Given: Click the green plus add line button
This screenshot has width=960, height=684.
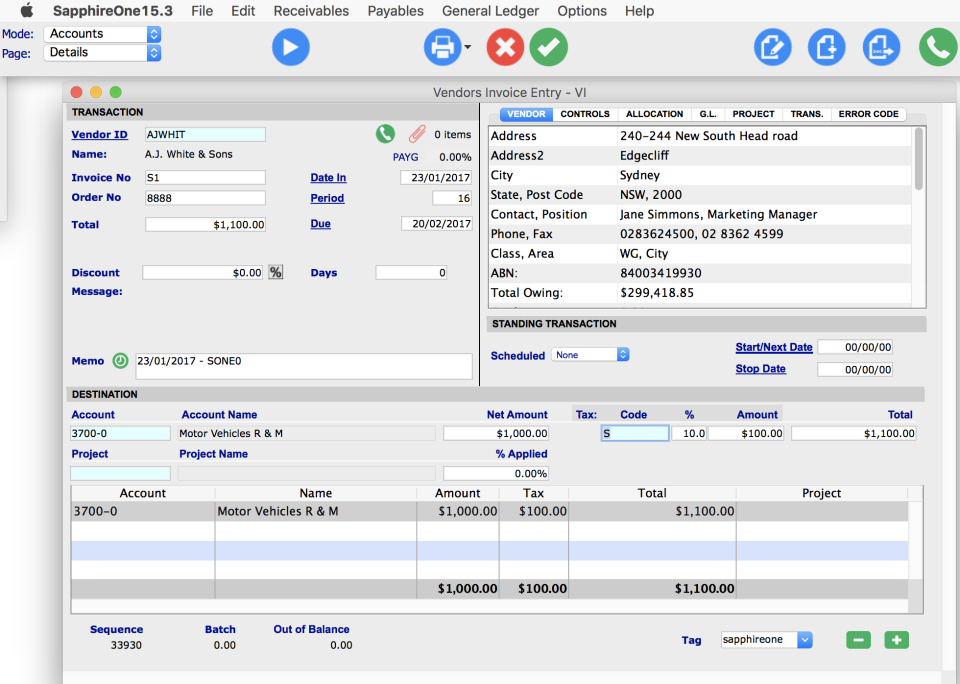Looking at the screenshot, I should (x=896, y=640).
